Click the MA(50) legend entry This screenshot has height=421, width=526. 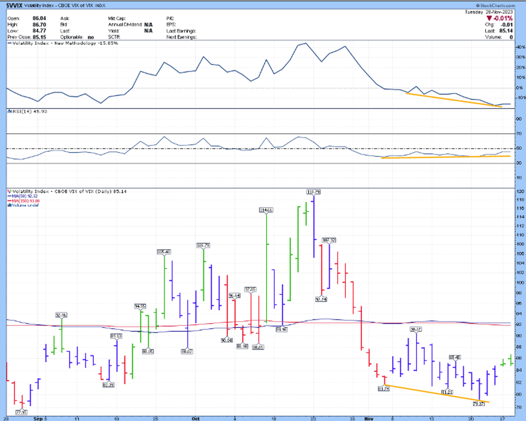coord(23,196)
